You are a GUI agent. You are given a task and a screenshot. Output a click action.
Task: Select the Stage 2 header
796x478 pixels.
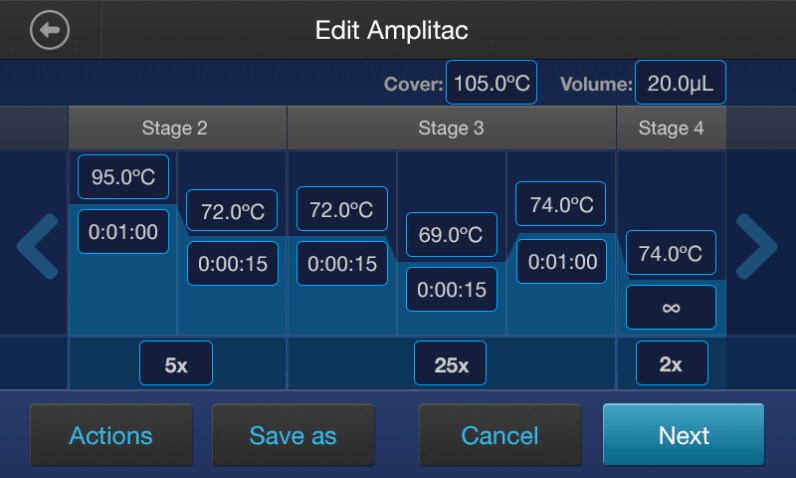[x=175, y=128]
